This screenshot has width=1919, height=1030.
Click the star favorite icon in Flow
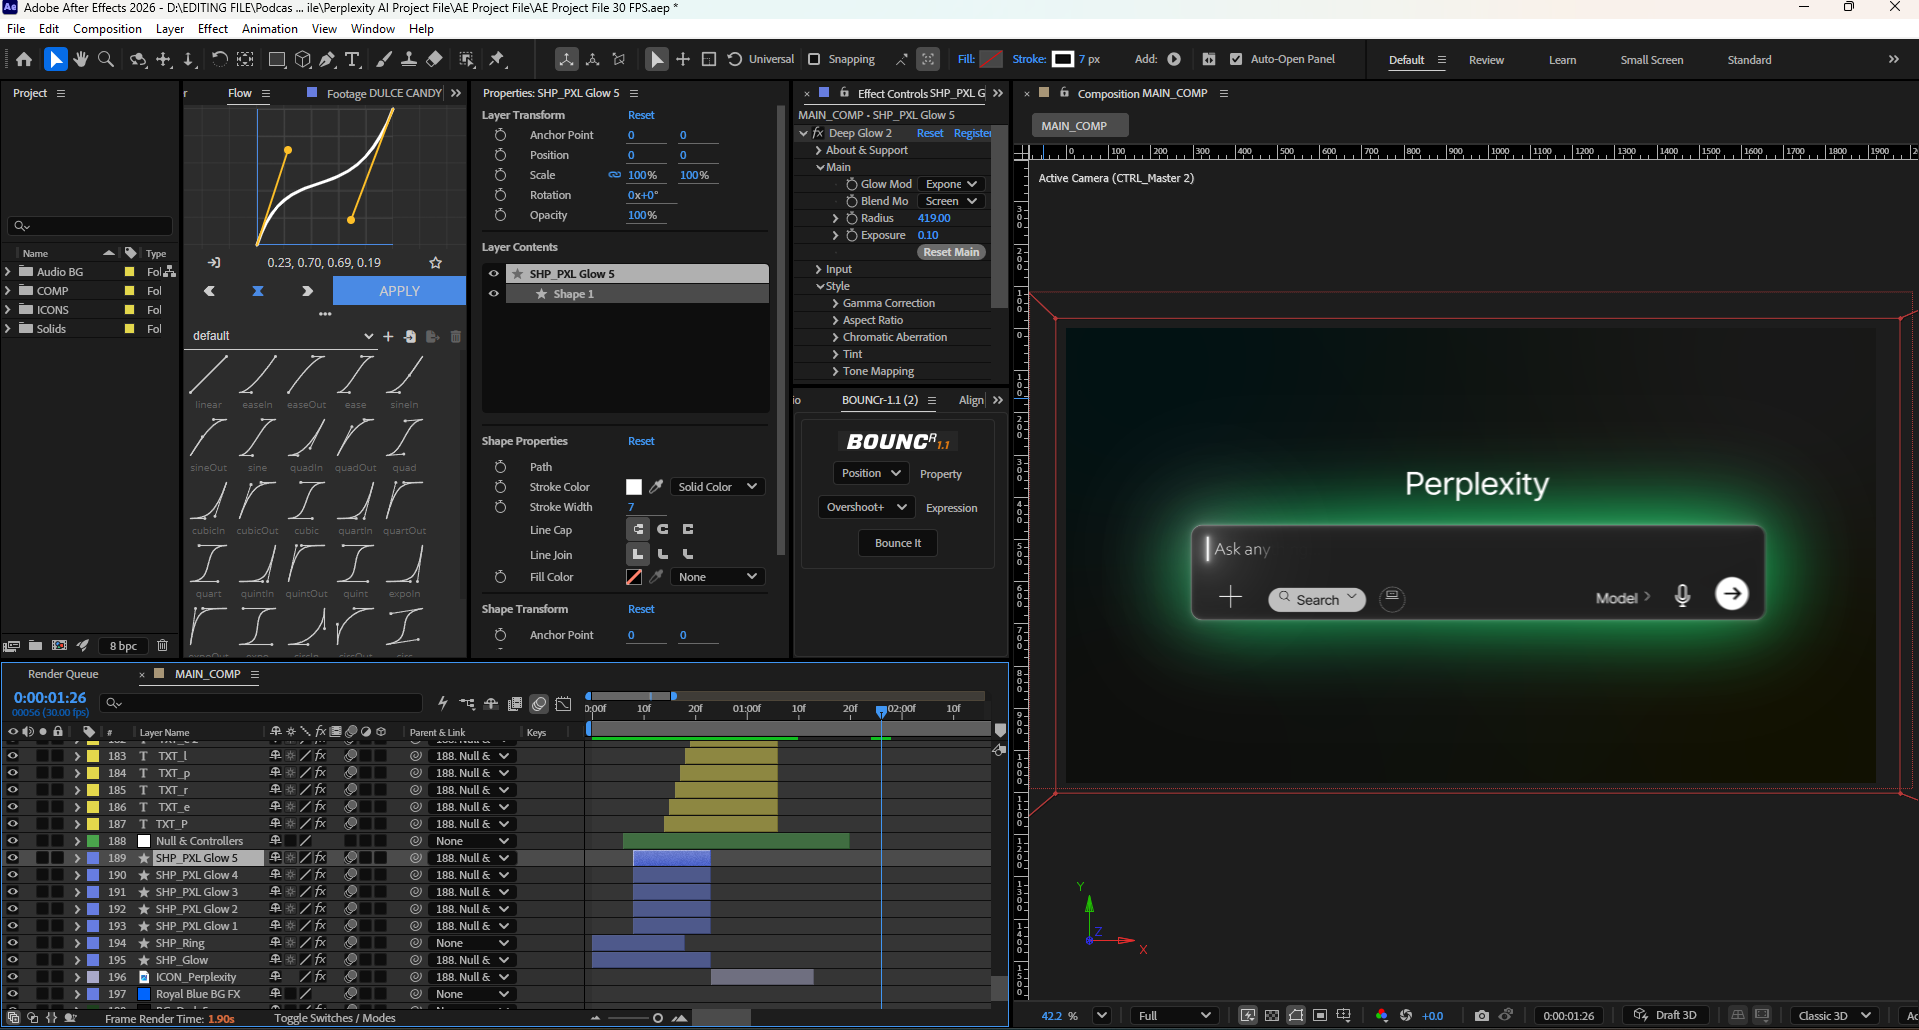(436, 263)
